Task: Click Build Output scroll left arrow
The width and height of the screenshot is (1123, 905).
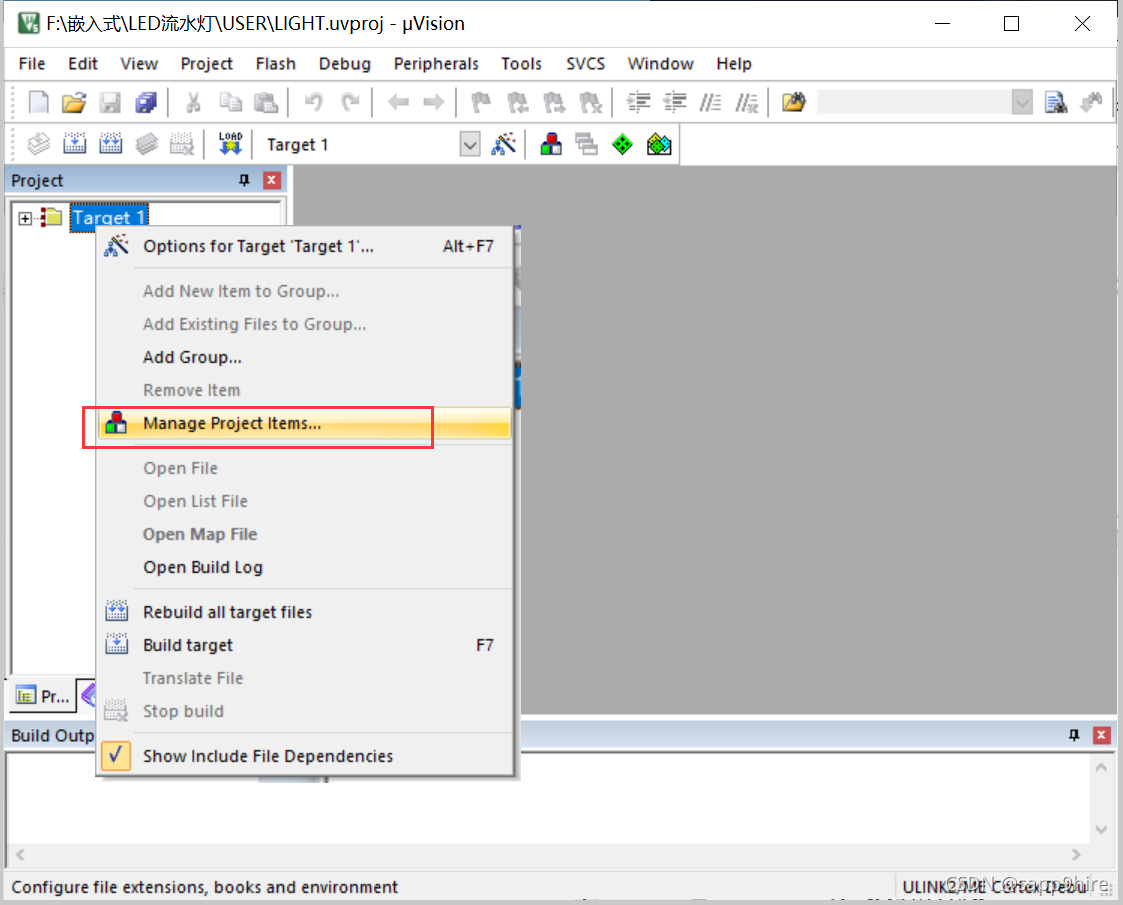Action: pyautogui.click(x=20, y=855)
